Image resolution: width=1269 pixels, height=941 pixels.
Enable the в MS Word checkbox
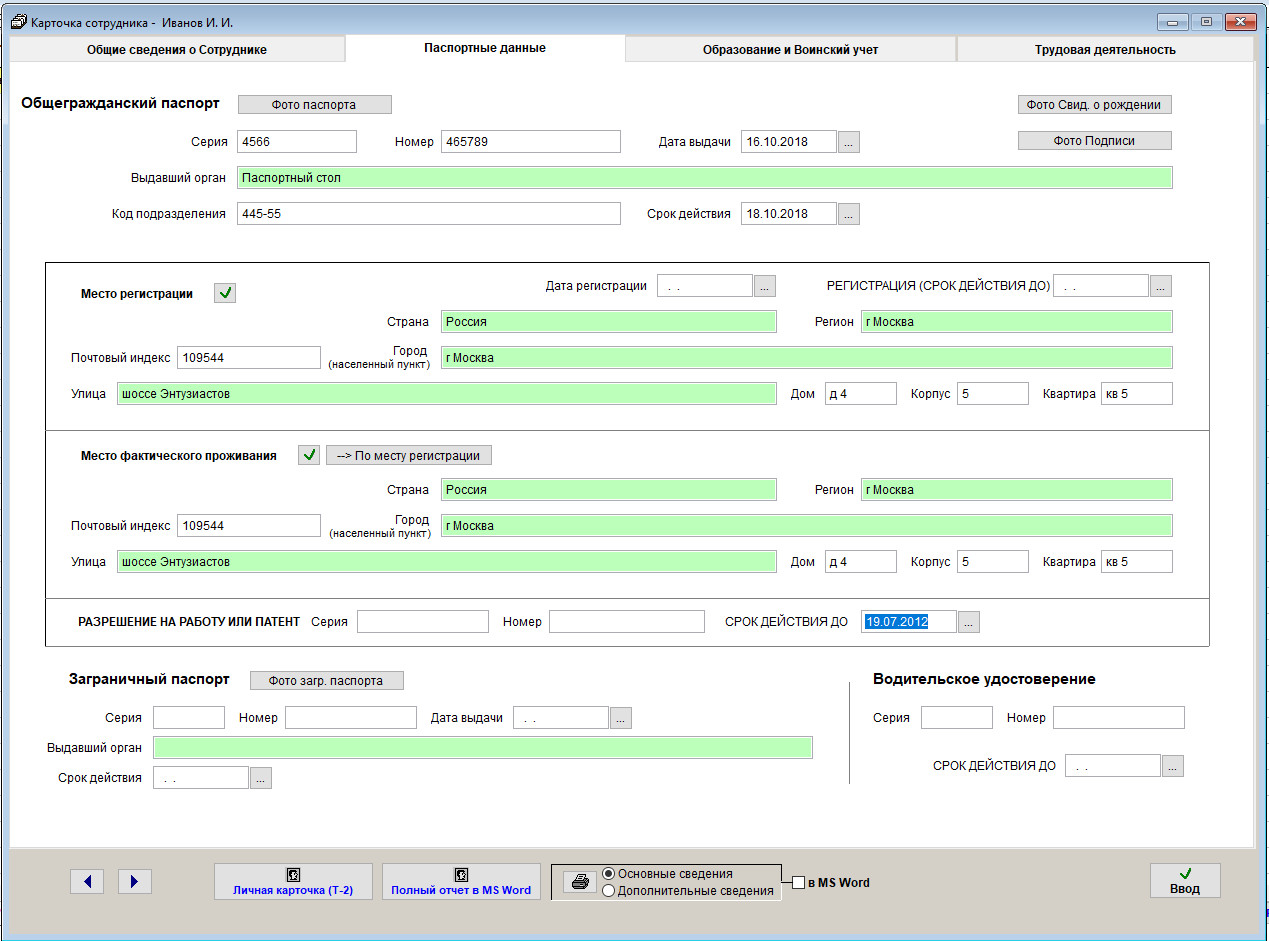pos(798,883)
